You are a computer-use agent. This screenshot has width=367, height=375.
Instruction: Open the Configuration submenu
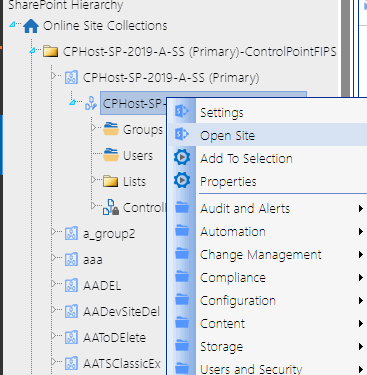pyautogui.click(x=267, y=301)
